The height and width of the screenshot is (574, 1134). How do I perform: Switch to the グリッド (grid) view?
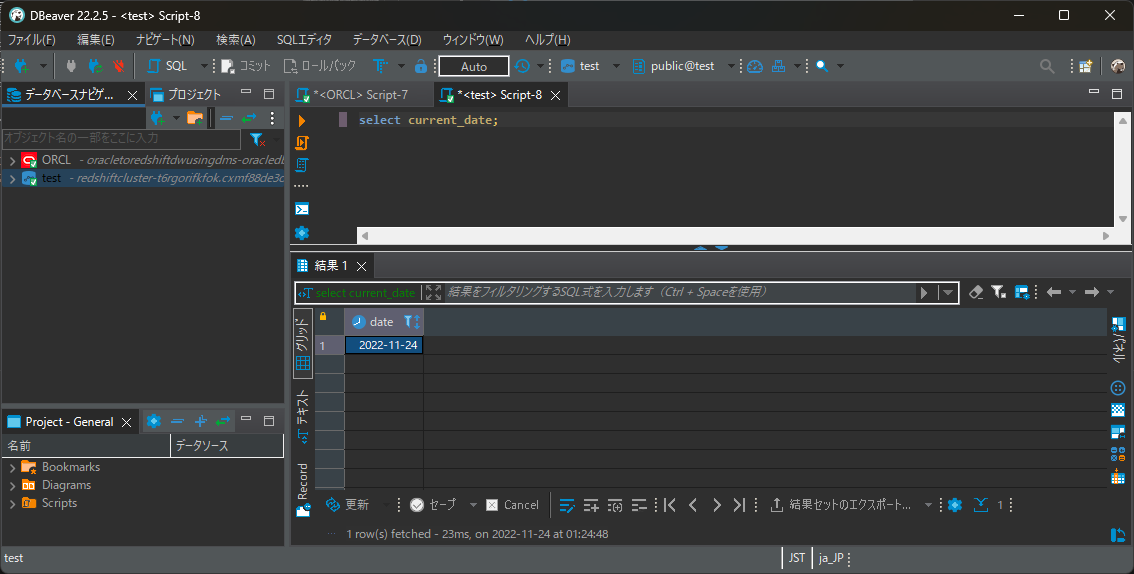pos(303,344)
